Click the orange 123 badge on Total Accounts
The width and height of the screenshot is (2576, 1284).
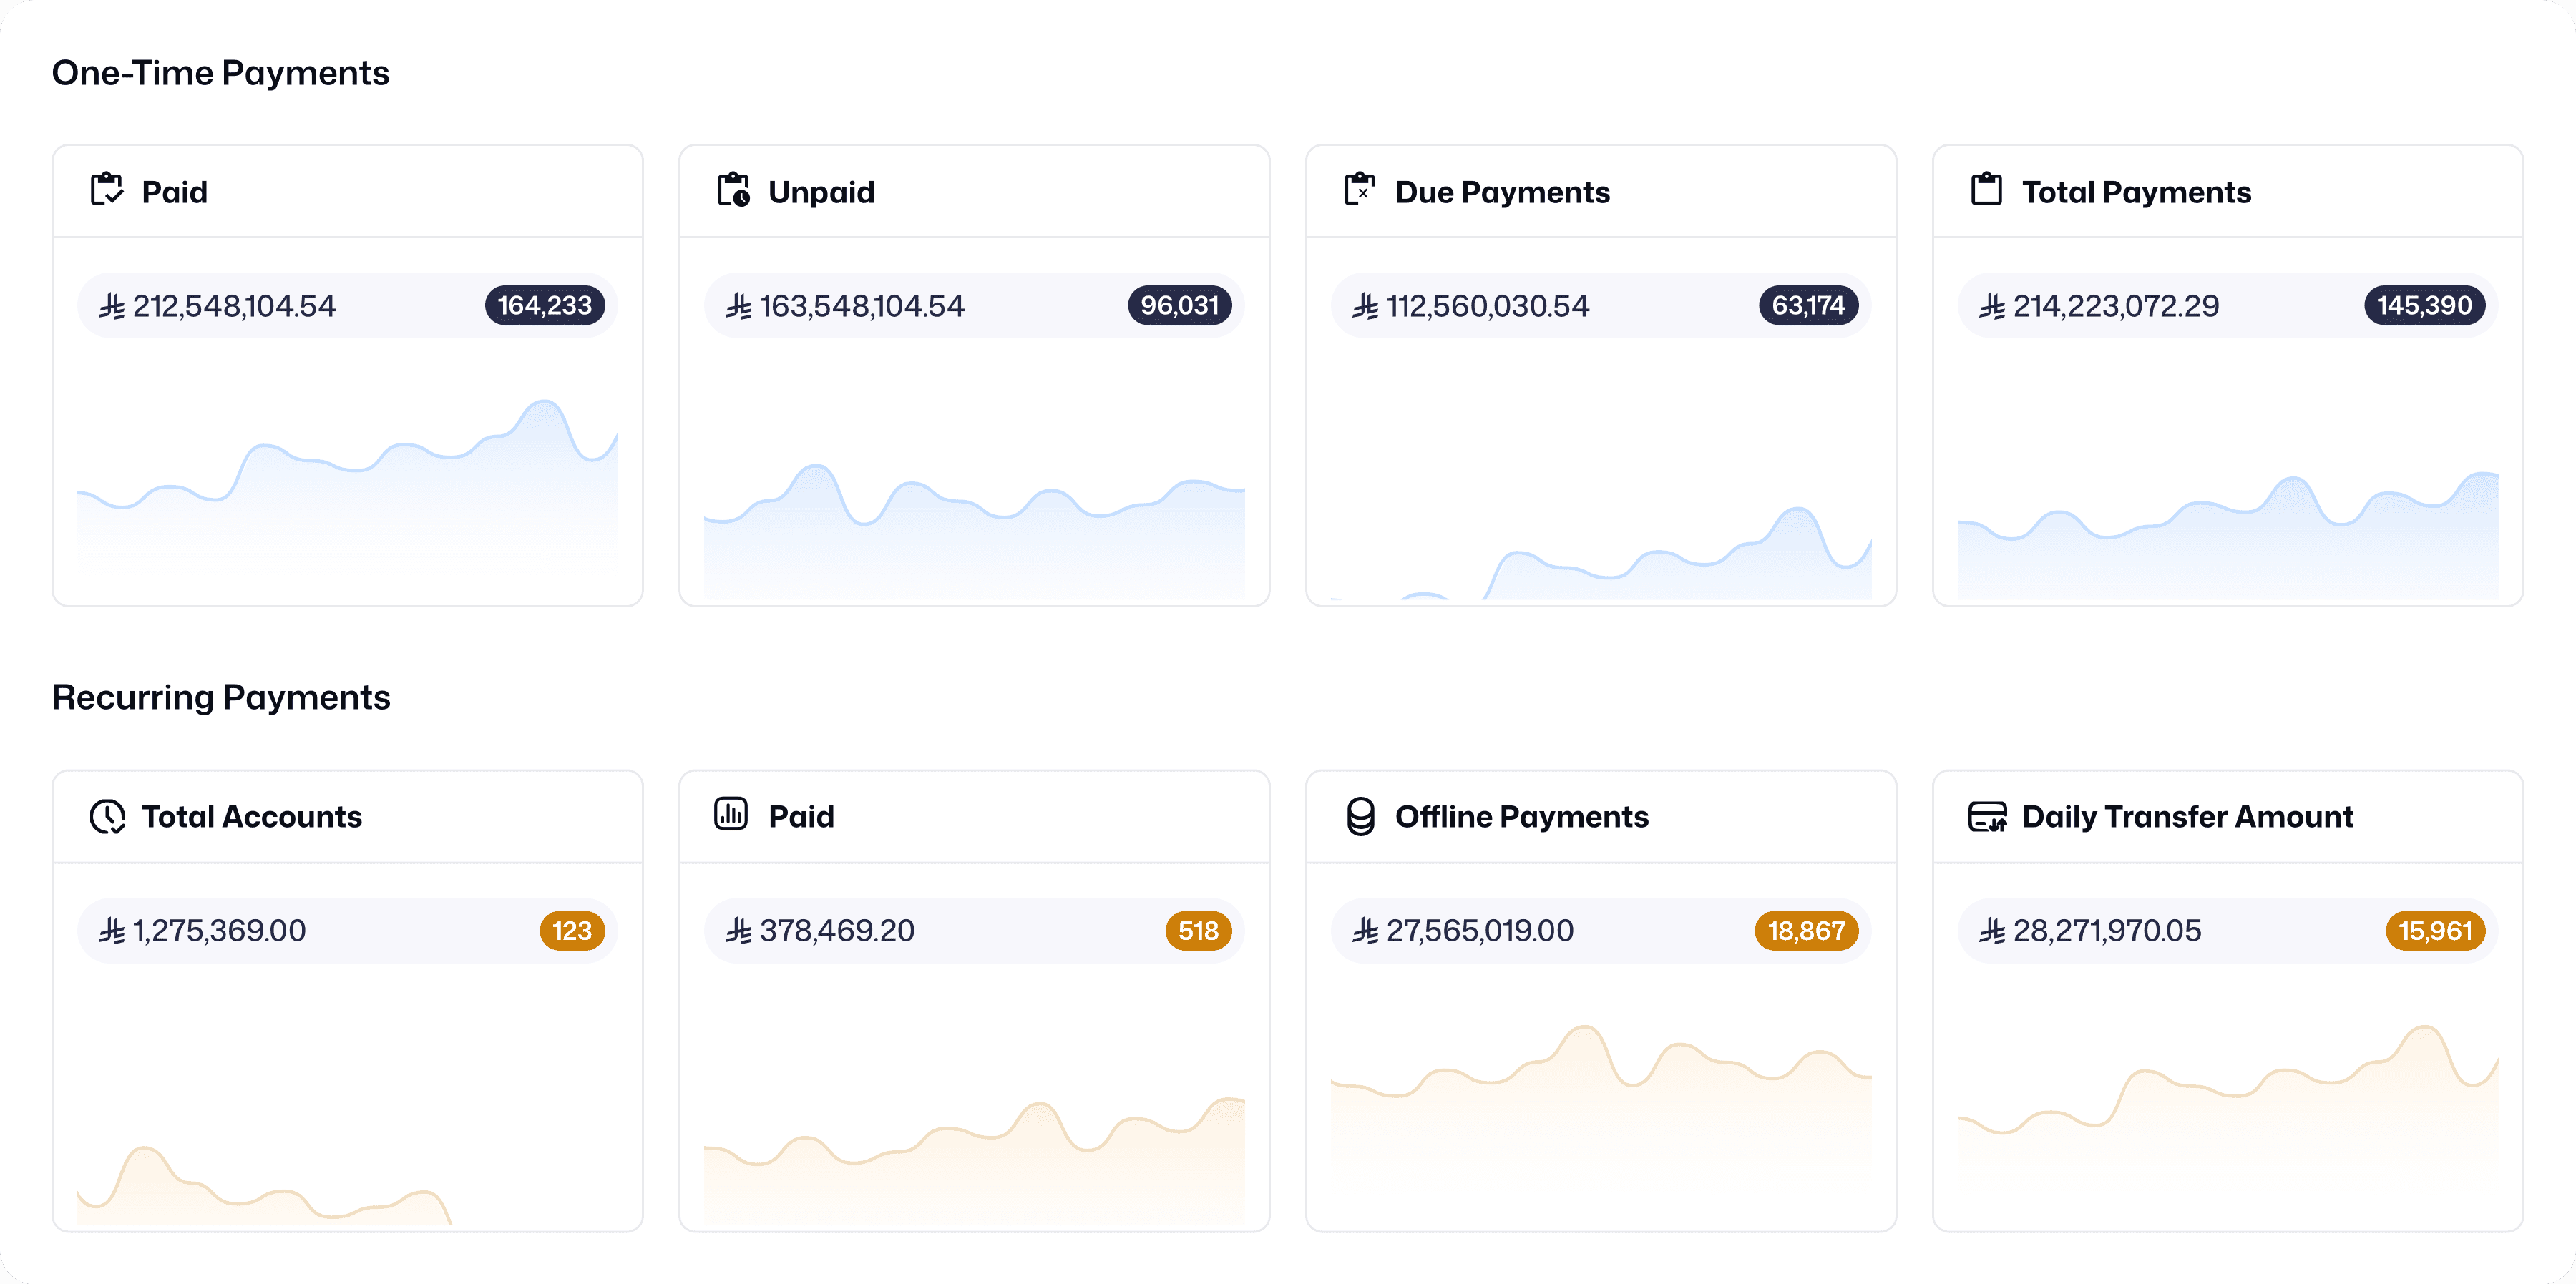pos(573,930)
